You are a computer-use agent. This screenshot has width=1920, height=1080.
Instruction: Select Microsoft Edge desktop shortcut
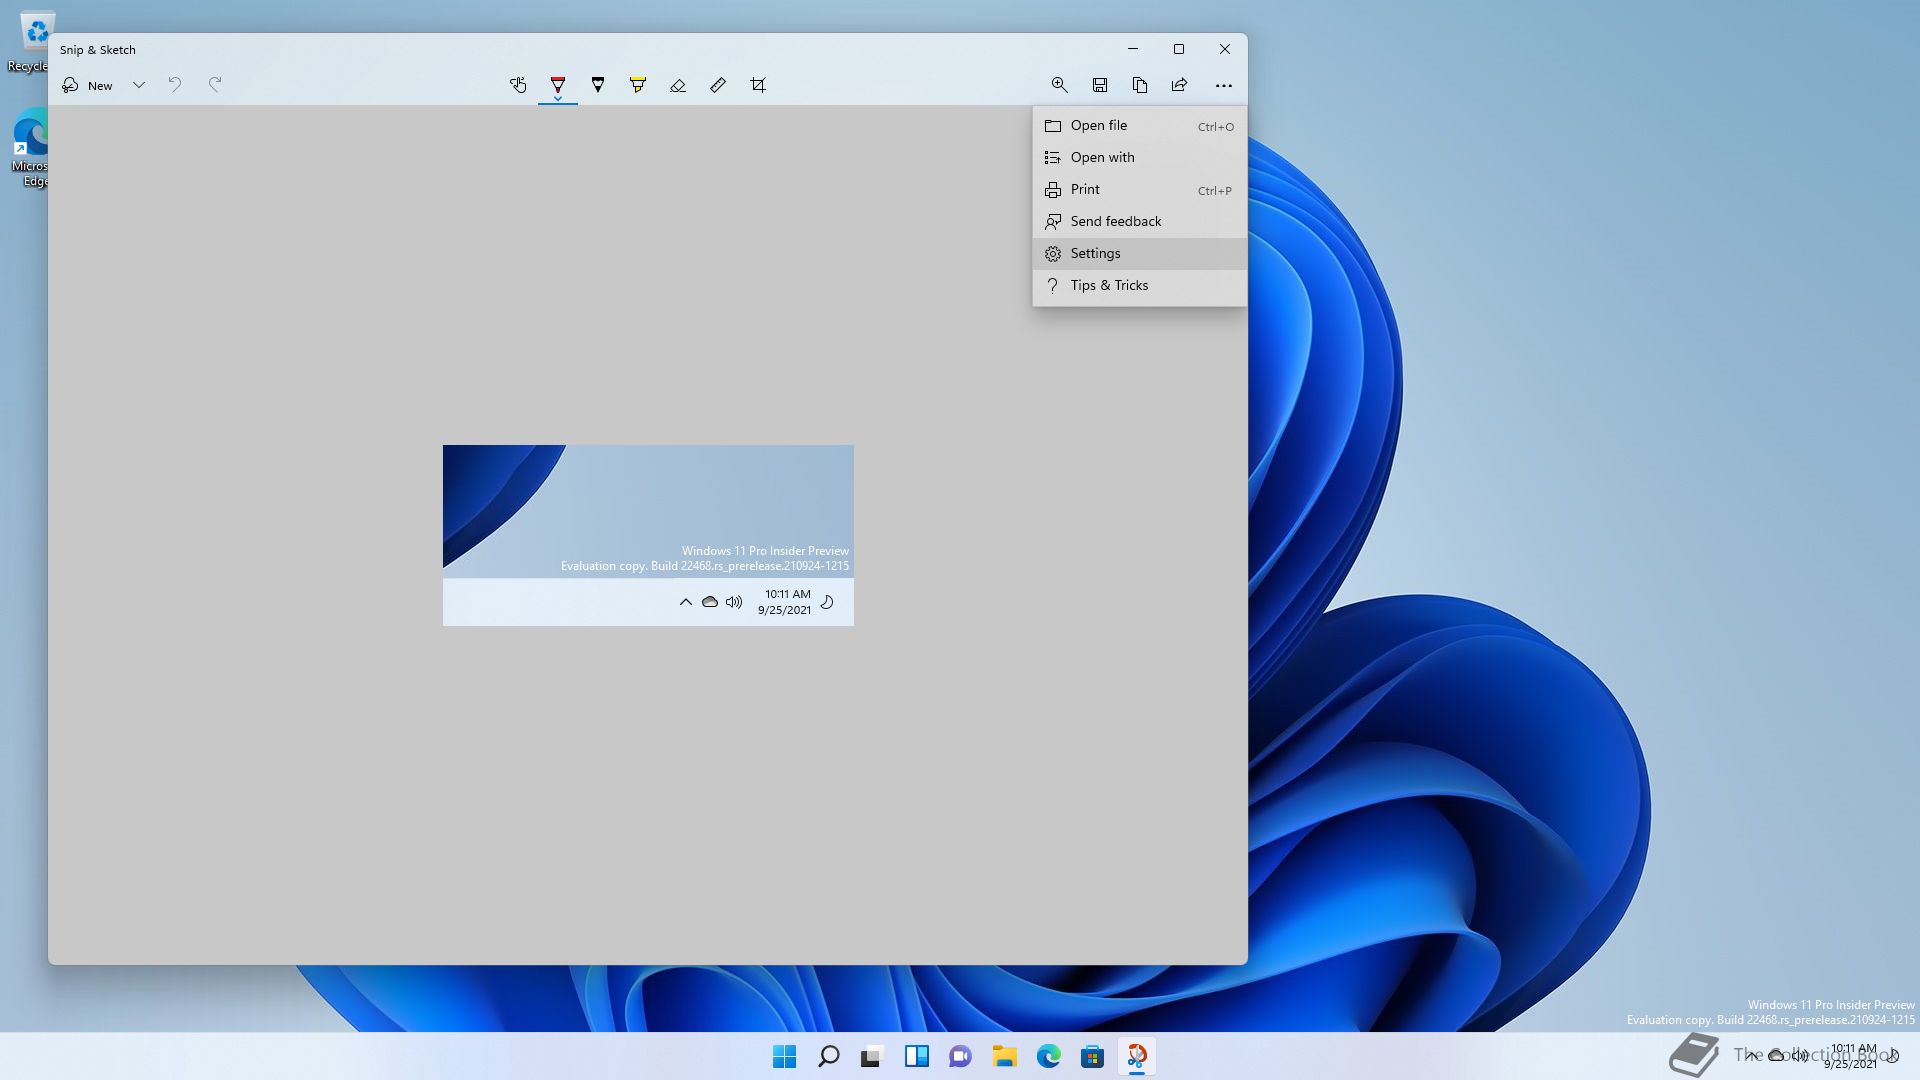[30, 150]
